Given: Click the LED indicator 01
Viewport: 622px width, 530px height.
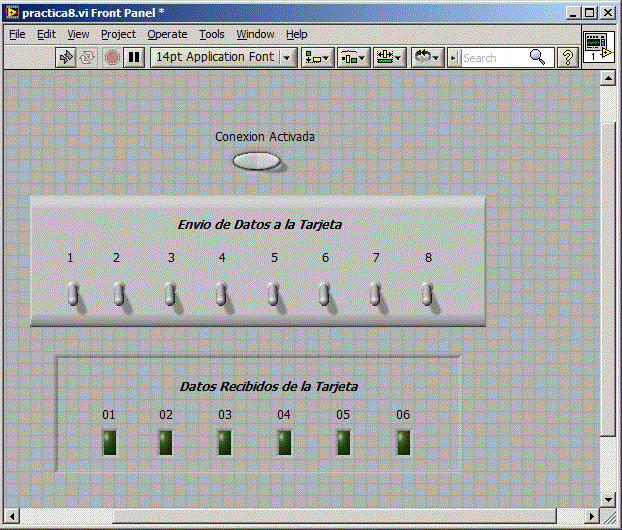Looking at the screenshot, I should [109, 443].
